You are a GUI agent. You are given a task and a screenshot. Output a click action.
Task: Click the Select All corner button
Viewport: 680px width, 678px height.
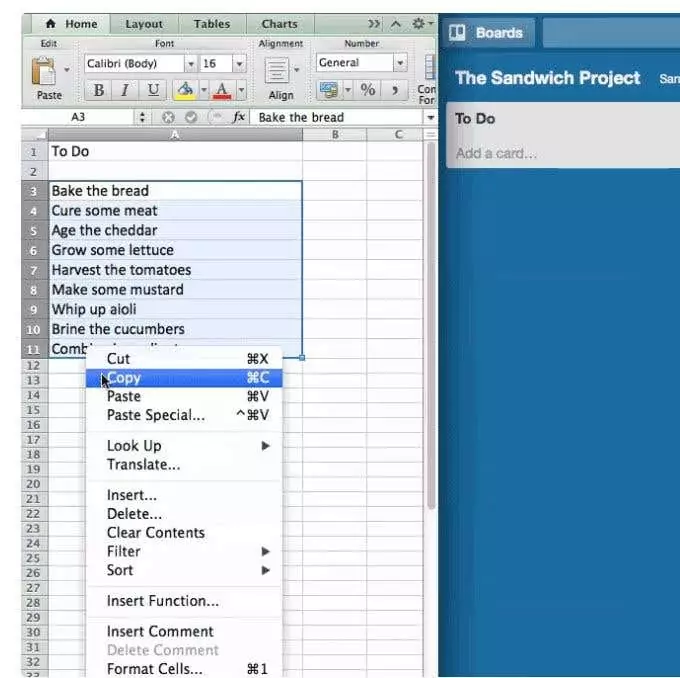[35, 135]
